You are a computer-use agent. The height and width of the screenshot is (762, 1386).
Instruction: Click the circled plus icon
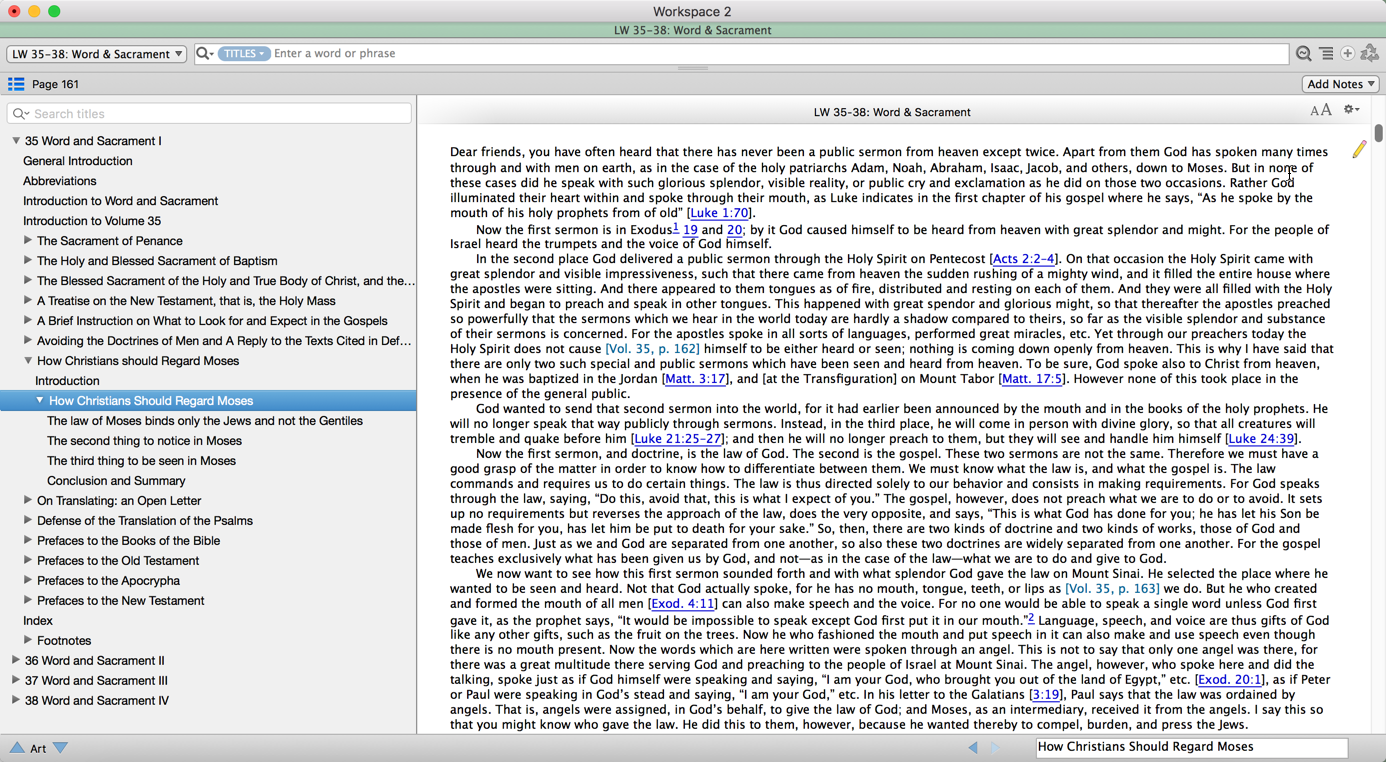coord(1348,54)
